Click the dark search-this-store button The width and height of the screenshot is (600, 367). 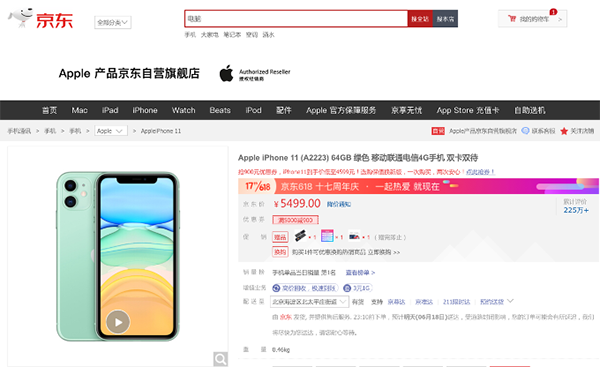coord(445,19)
